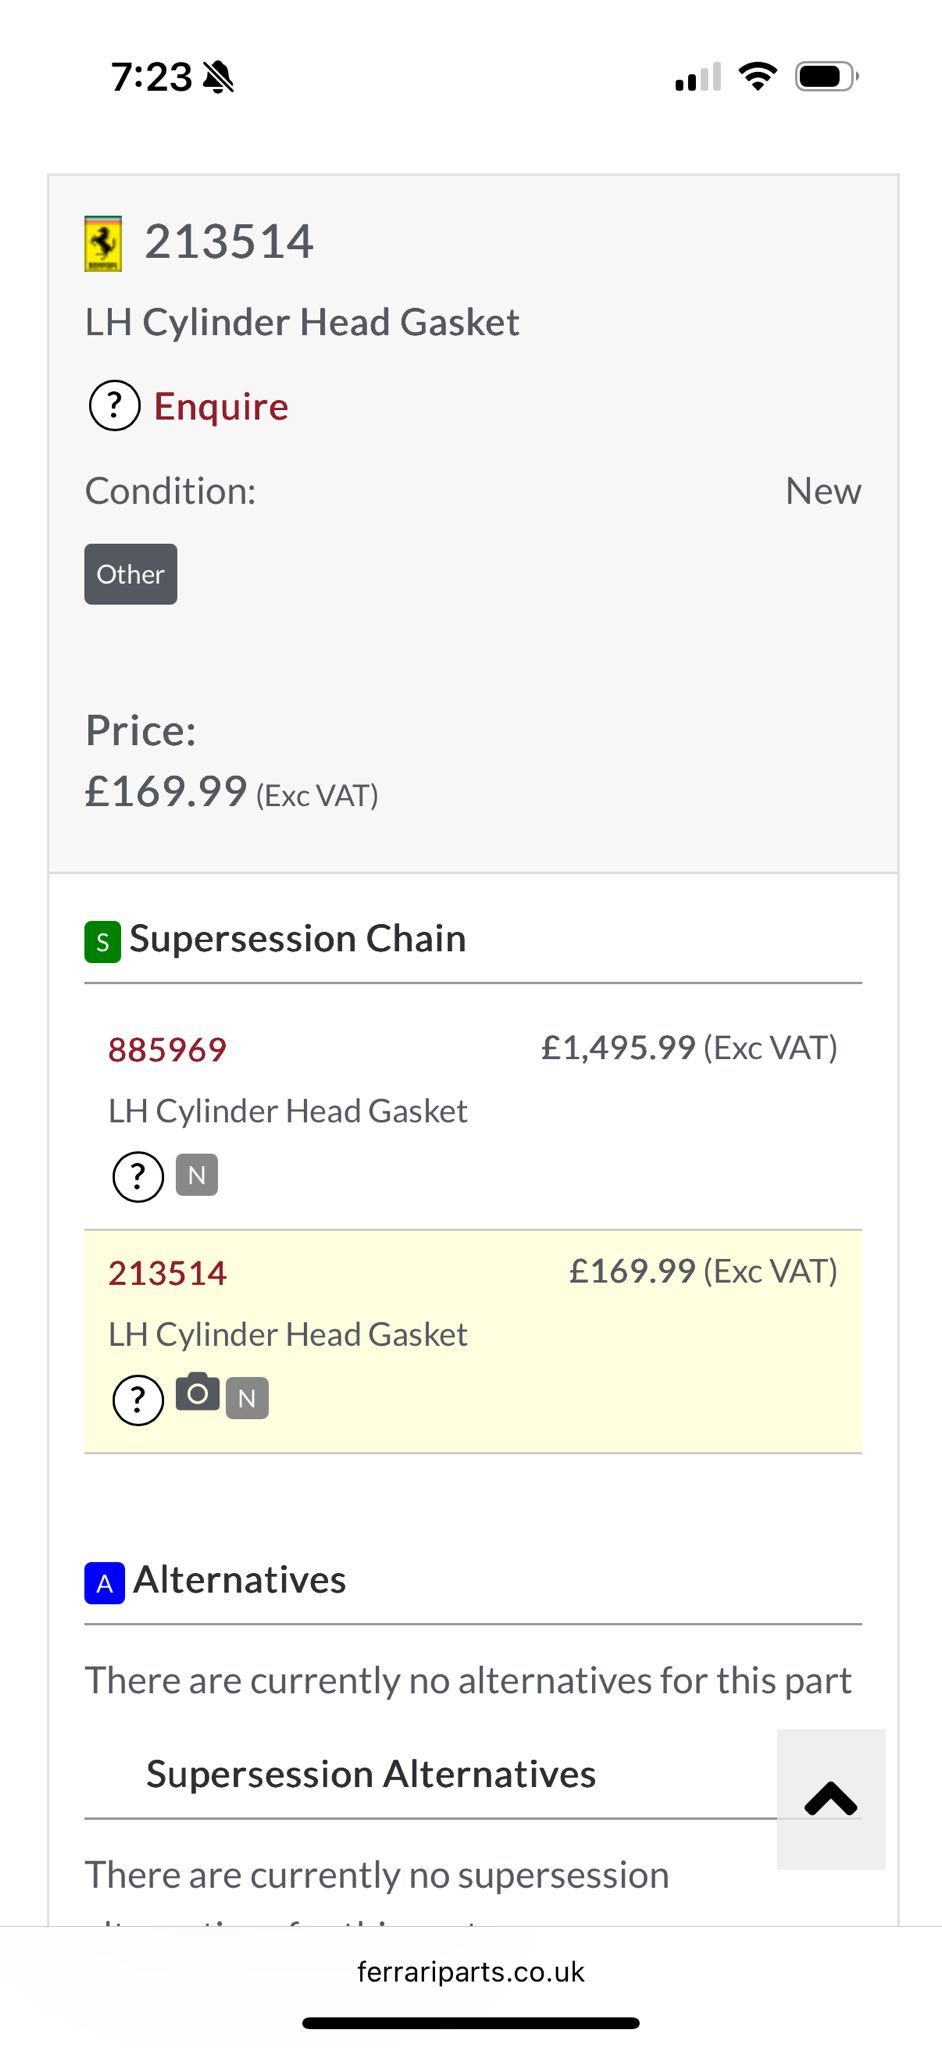Viewport: 942px width, 2048px height.
Task: Tap the Supersession Alternatives heading
Action: pyautogui.click(x=371, y=1774)
